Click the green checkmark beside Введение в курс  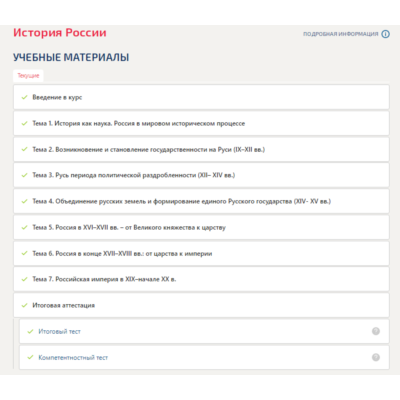point(24,97)
